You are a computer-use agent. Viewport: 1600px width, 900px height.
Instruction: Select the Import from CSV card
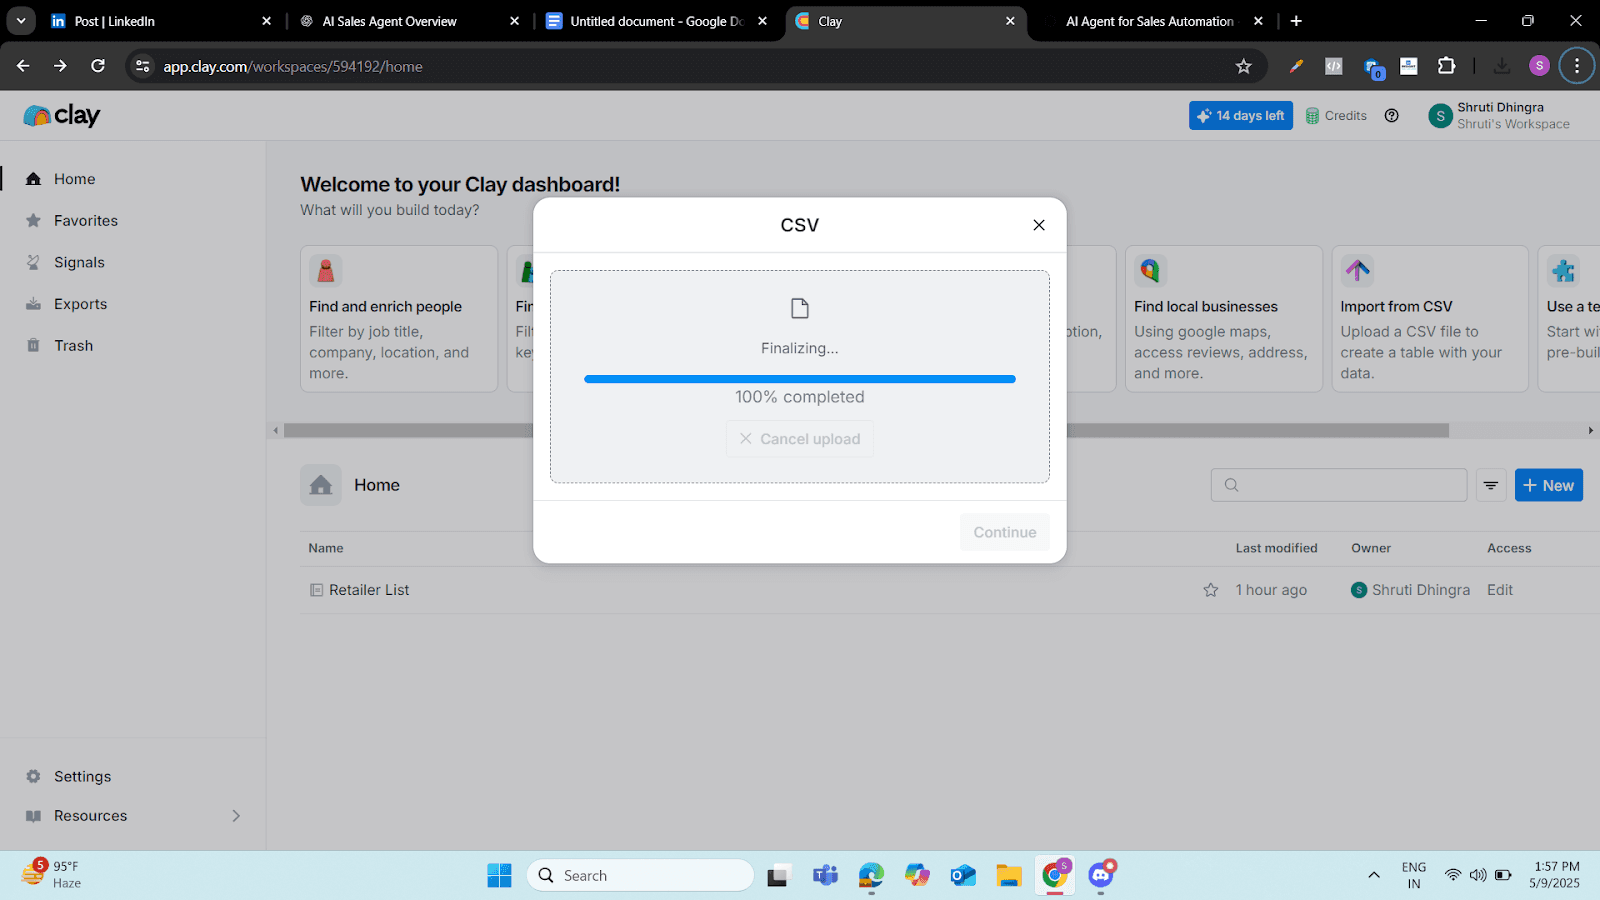point(1430,319)
